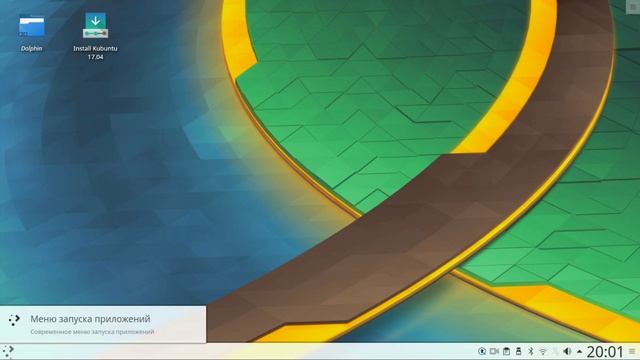Click the 20:01 digital clock
The width and height of the screenshot is (640, 360).
pyautogui.click(x=605, y=351)
